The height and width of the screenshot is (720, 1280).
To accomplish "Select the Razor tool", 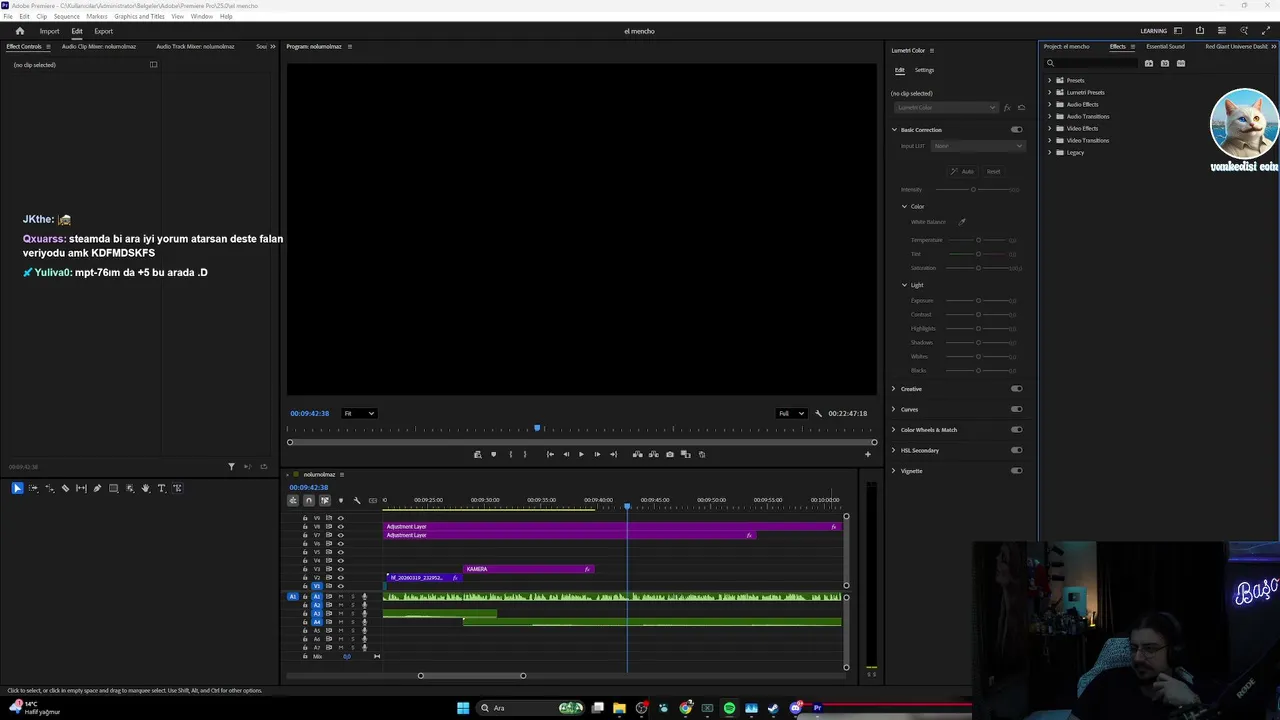I will (65, 488).
